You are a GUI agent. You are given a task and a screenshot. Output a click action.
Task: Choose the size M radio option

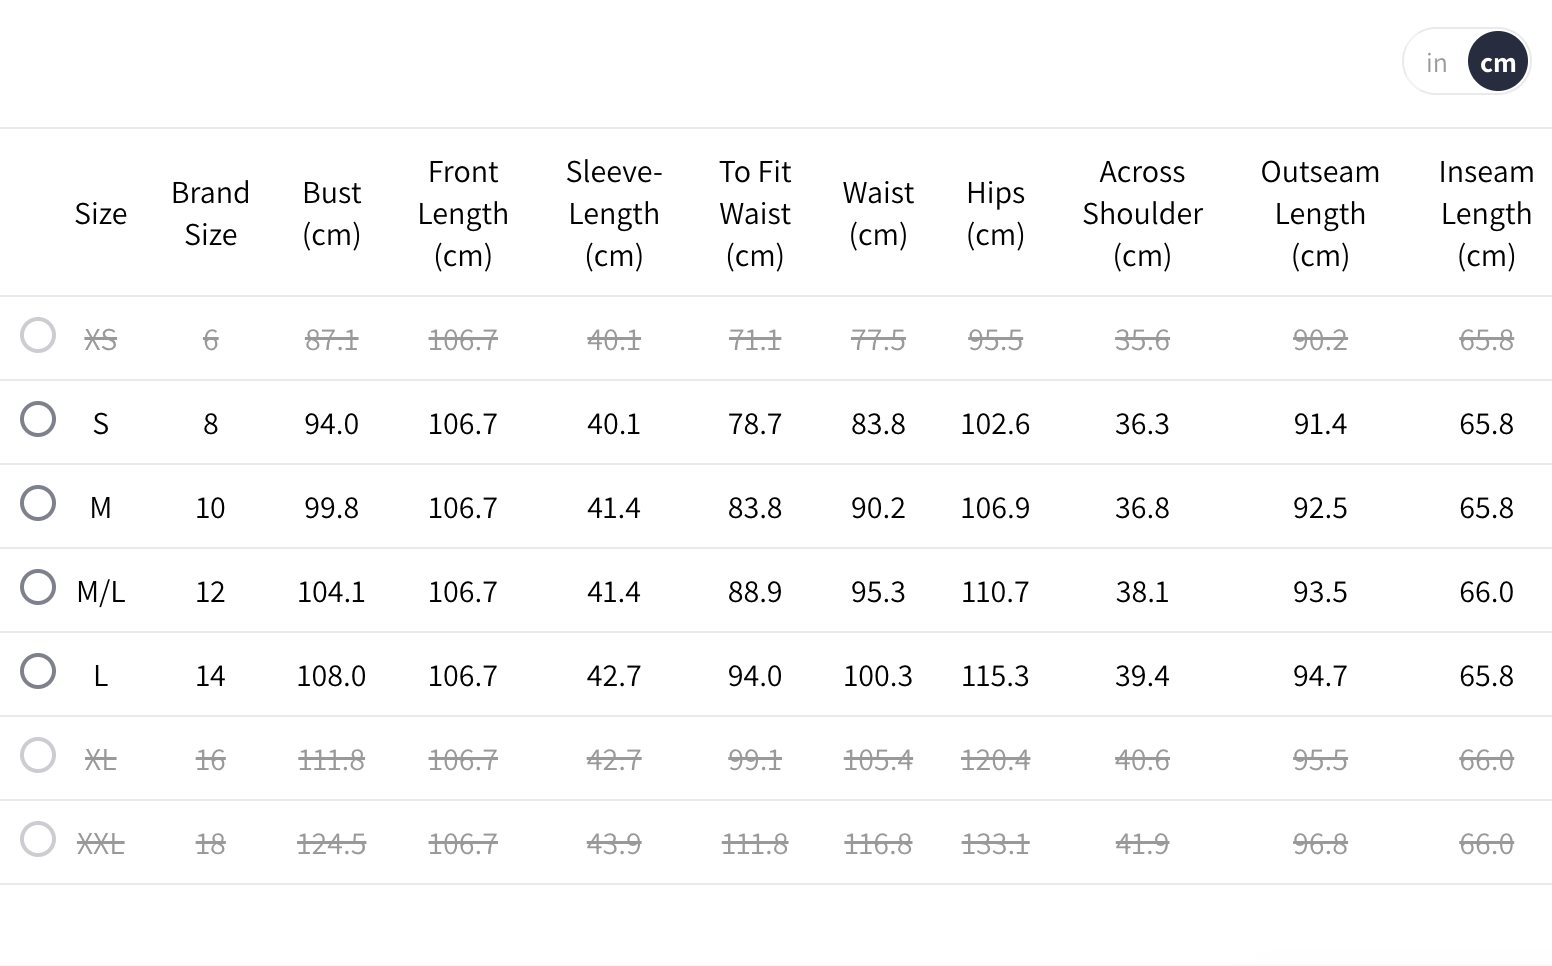38,503
